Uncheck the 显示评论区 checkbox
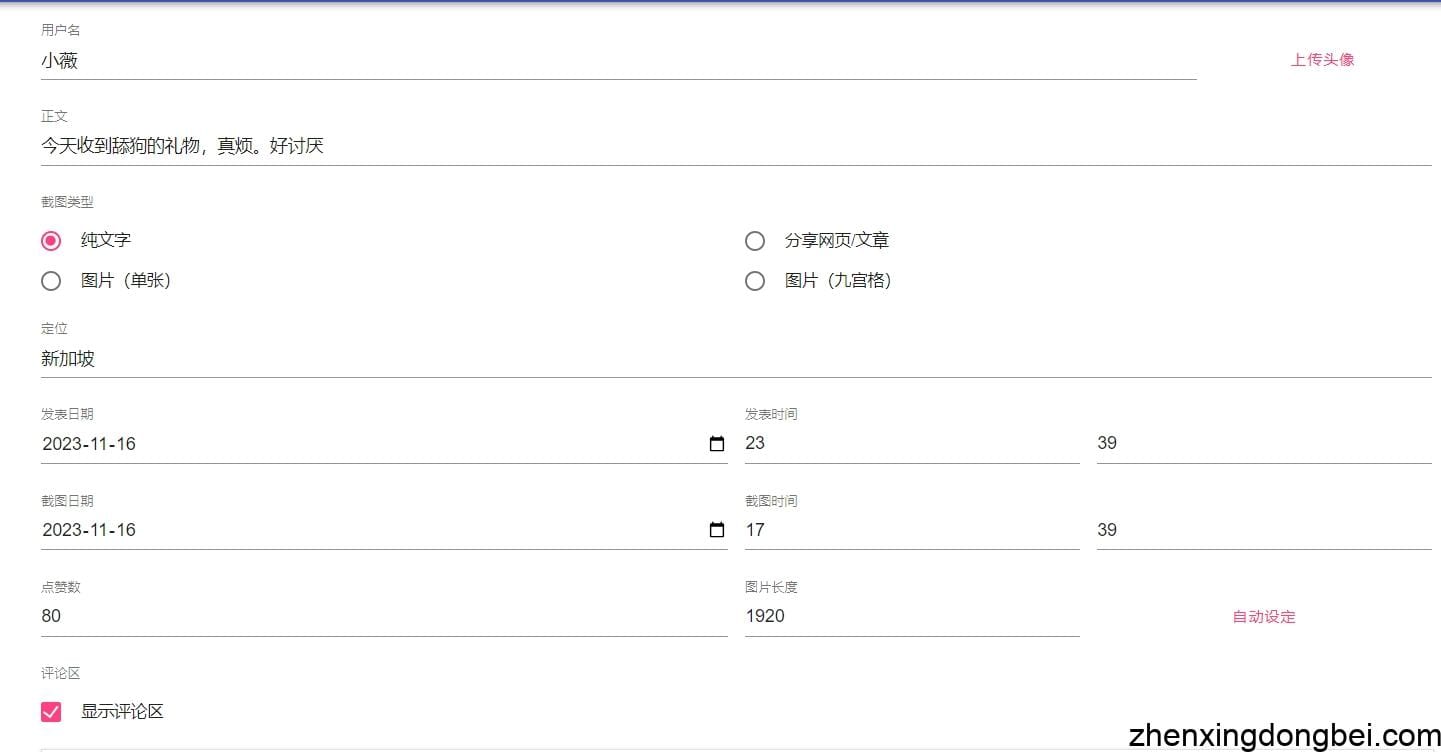Screen dimensions: 1441x752 point(51,711)
